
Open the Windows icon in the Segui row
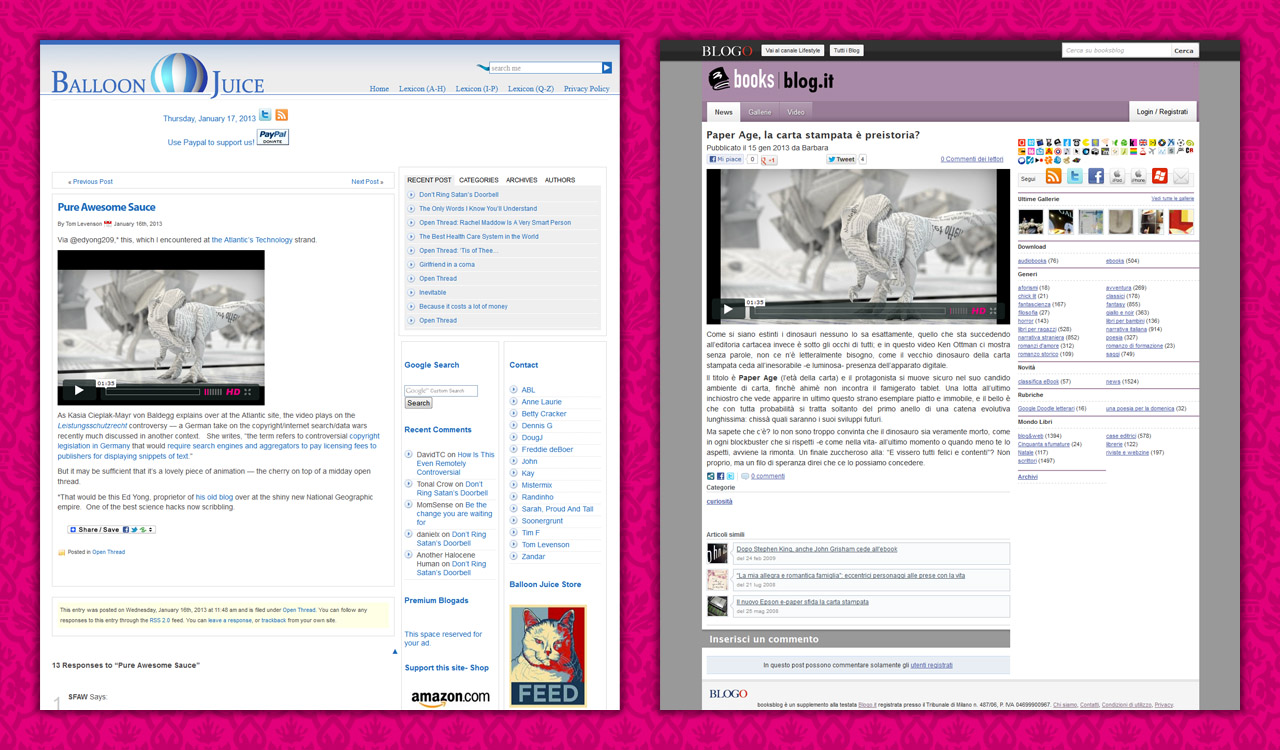(x=1160, y=177)
